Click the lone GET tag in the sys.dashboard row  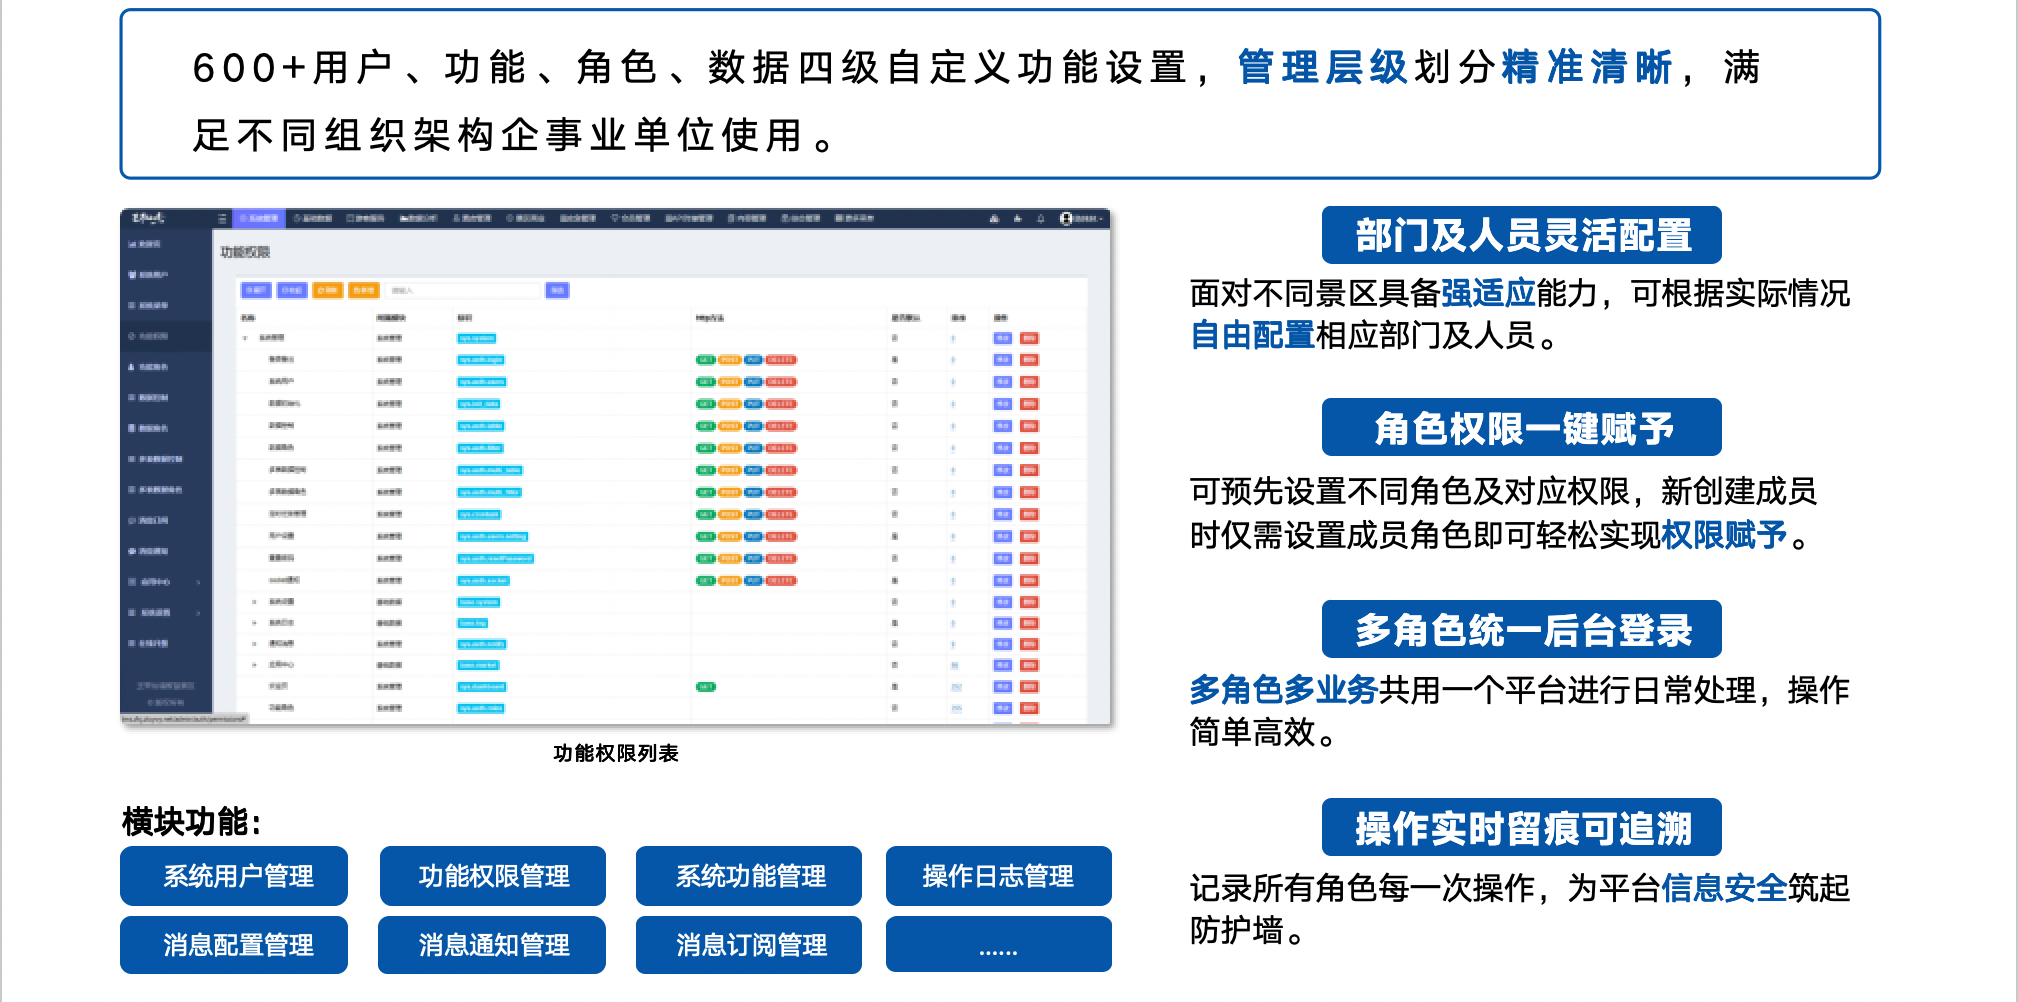(706, 687)
